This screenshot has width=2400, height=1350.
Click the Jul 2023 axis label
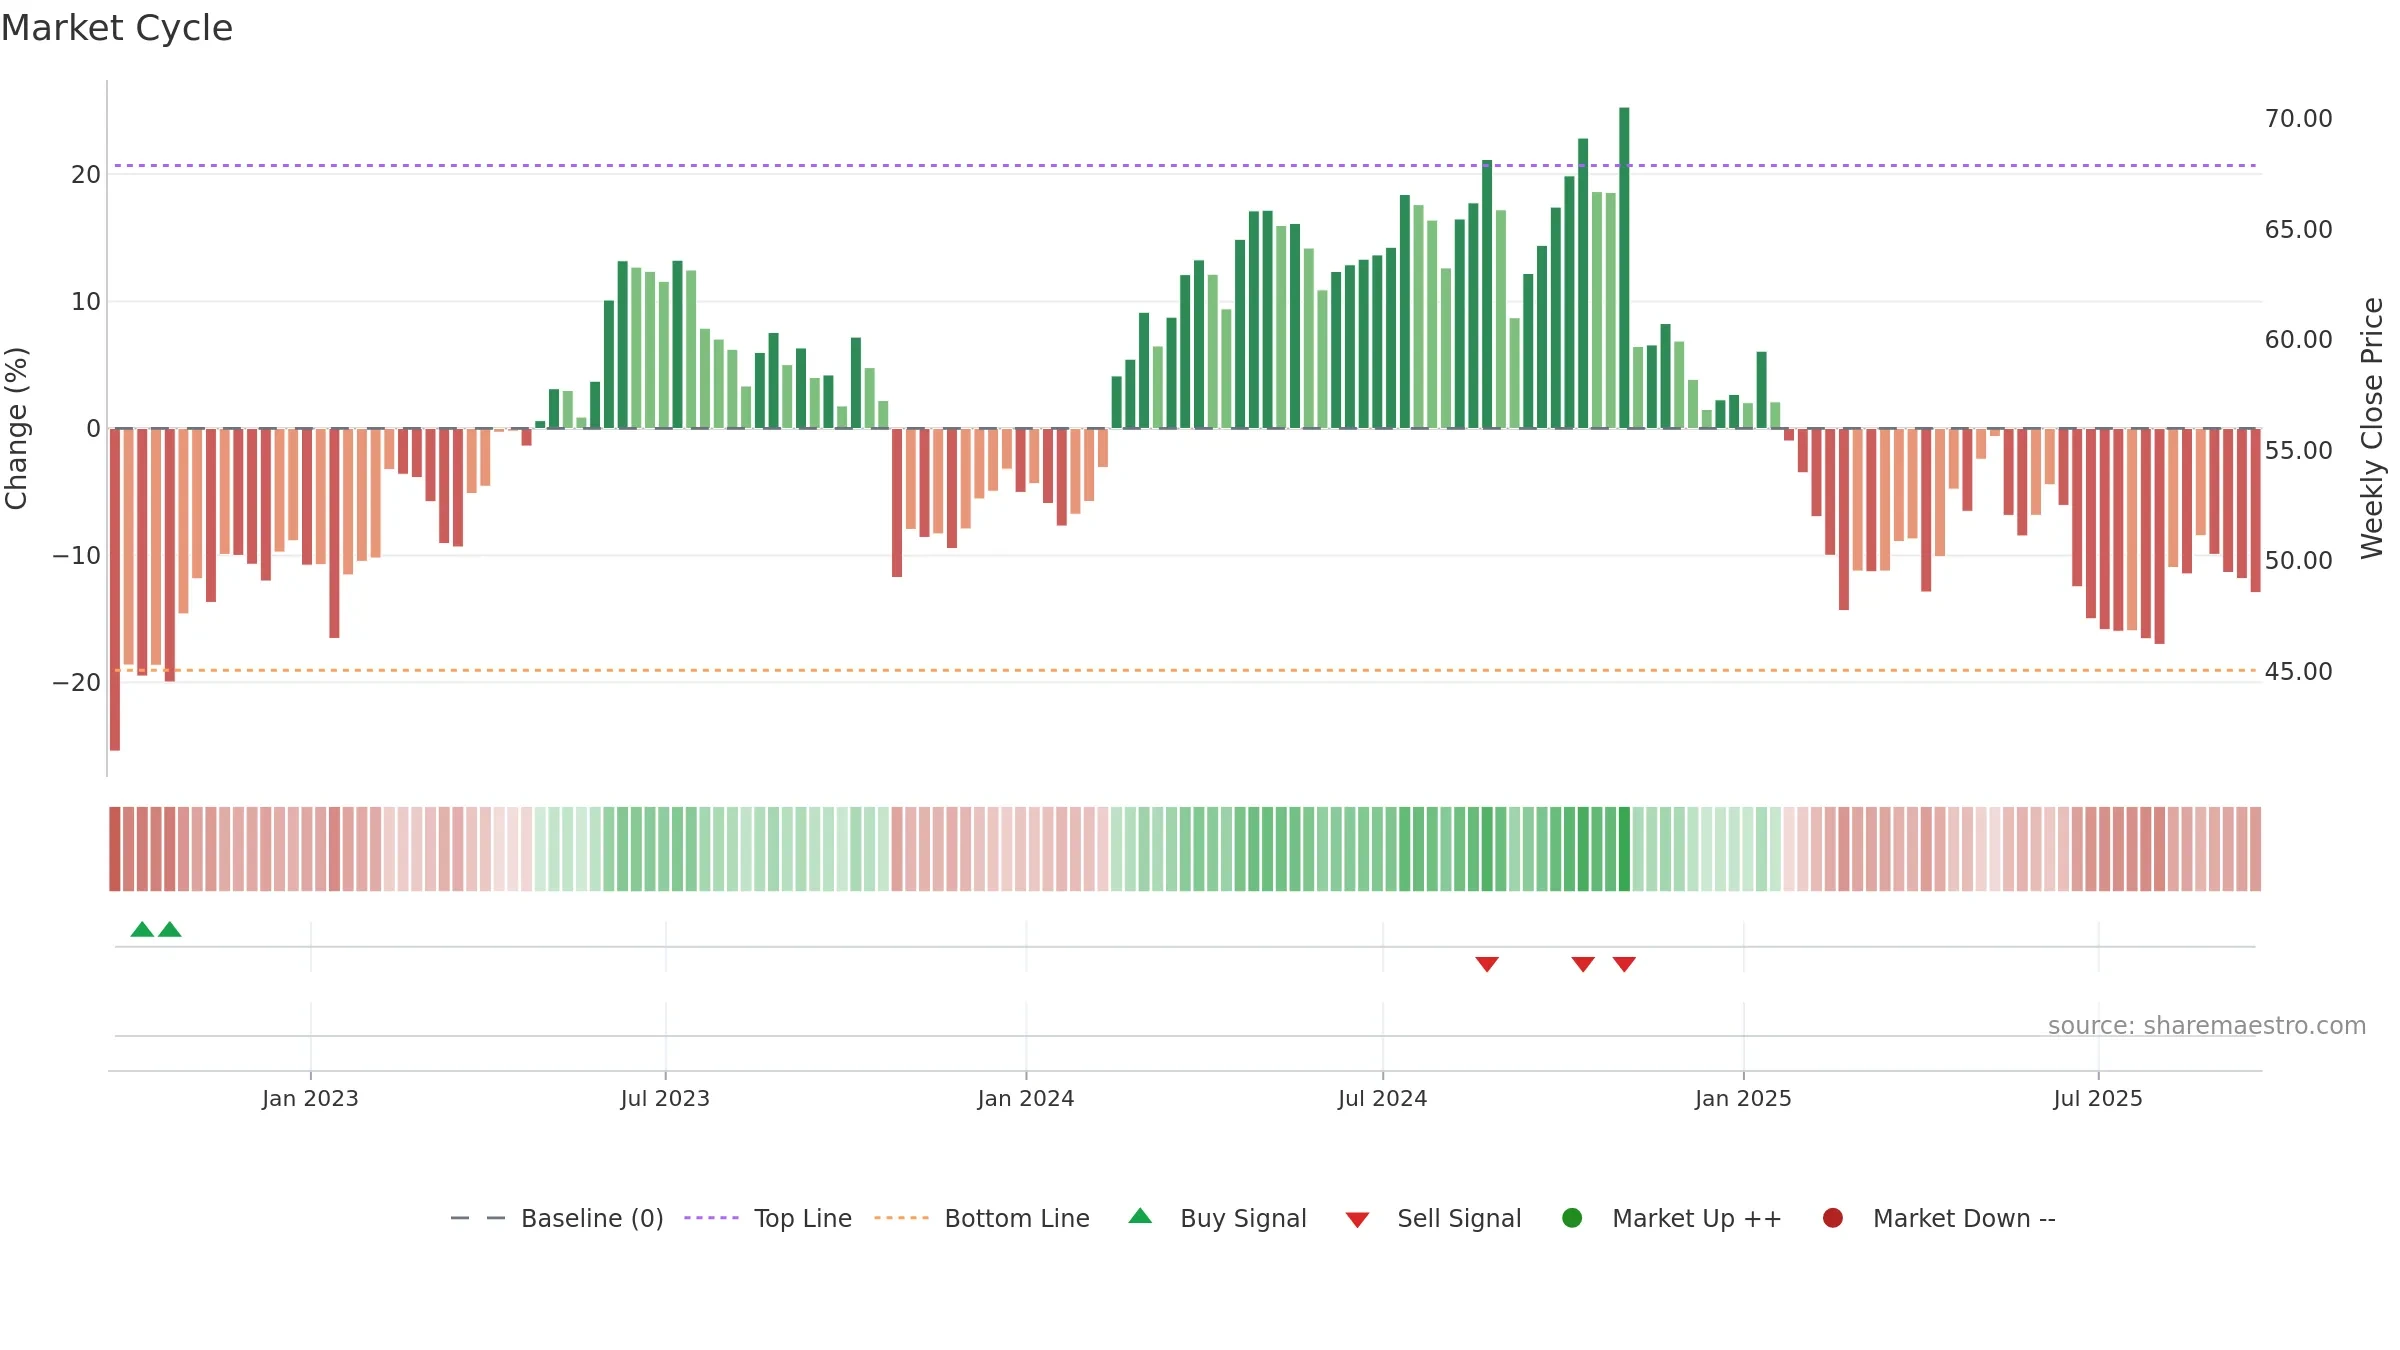pyautogui.click(x=665, y=1098)
